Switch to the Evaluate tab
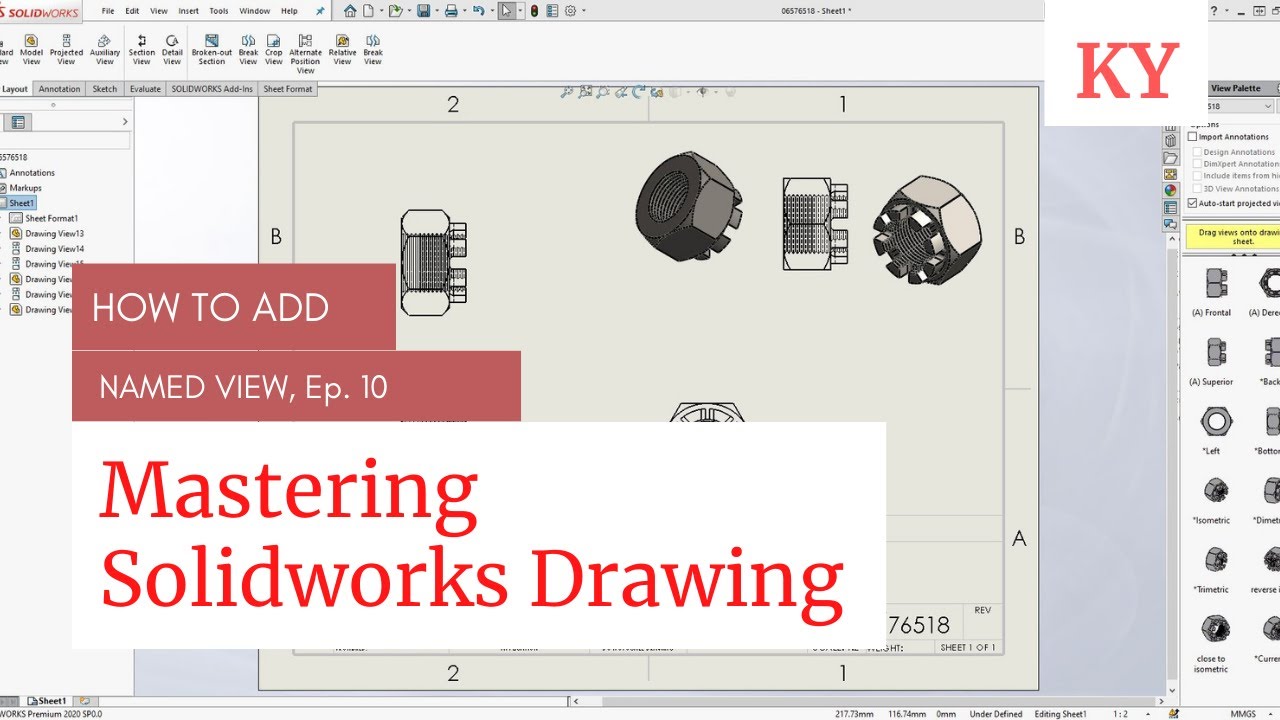Screen dimensions: 1280x720 pos(145,89)
